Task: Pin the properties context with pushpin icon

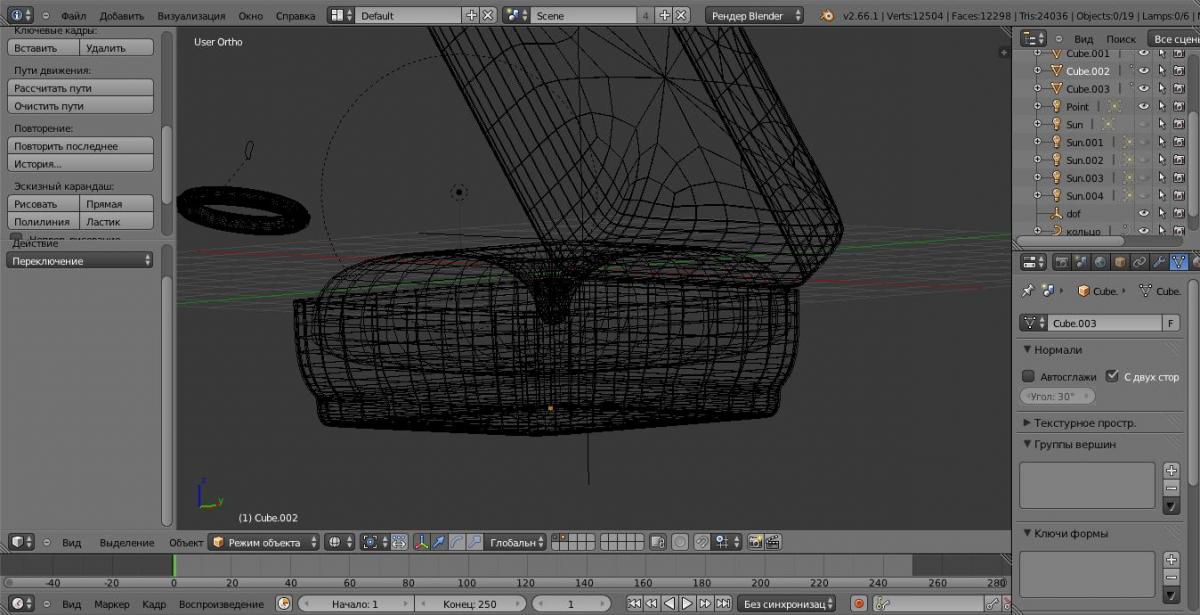Action: tap(1027, 291)
